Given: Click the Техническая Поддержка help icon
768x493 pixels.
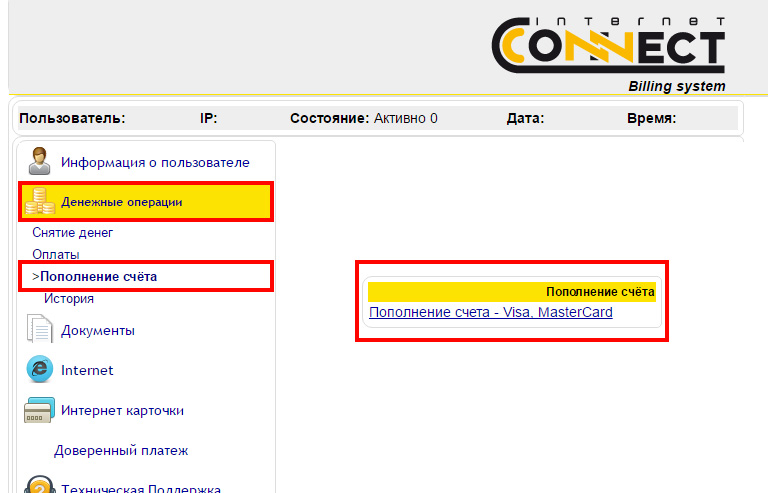Looking at the screenshot, I should (x=40, y=485).
